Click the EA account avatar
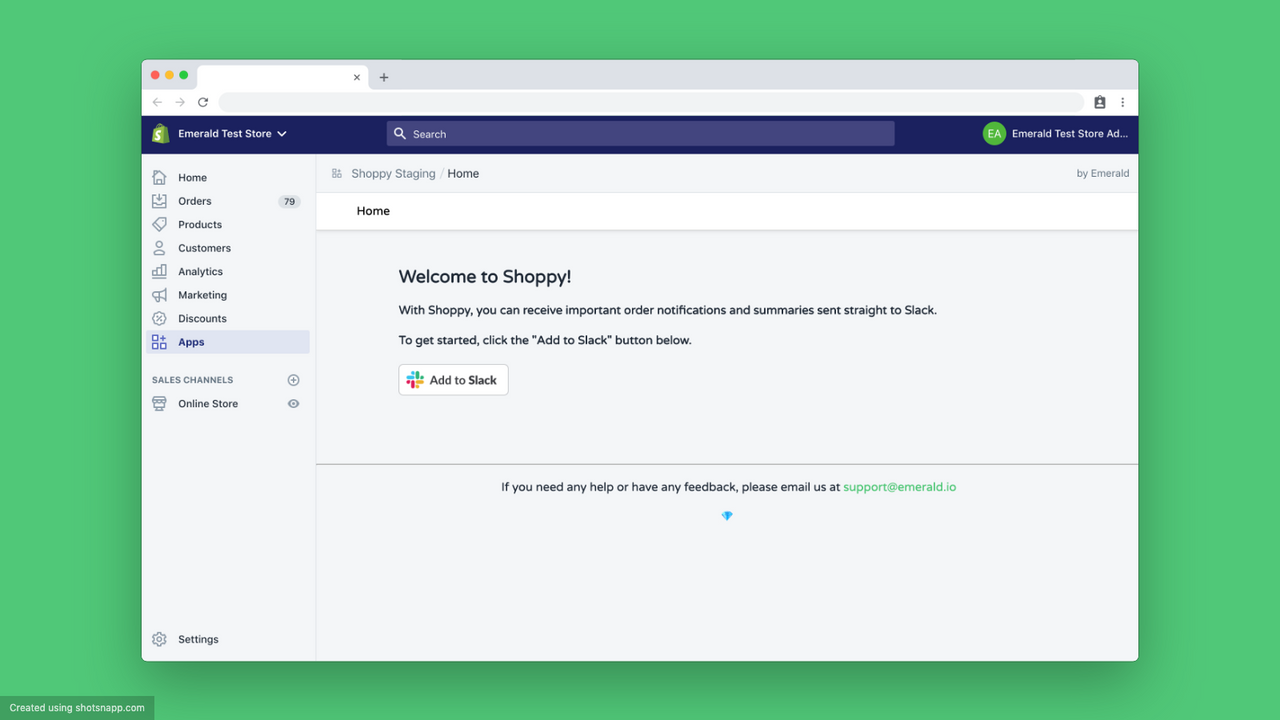The width and height of the screenshot is (1280, 720). tap(994, 133)
